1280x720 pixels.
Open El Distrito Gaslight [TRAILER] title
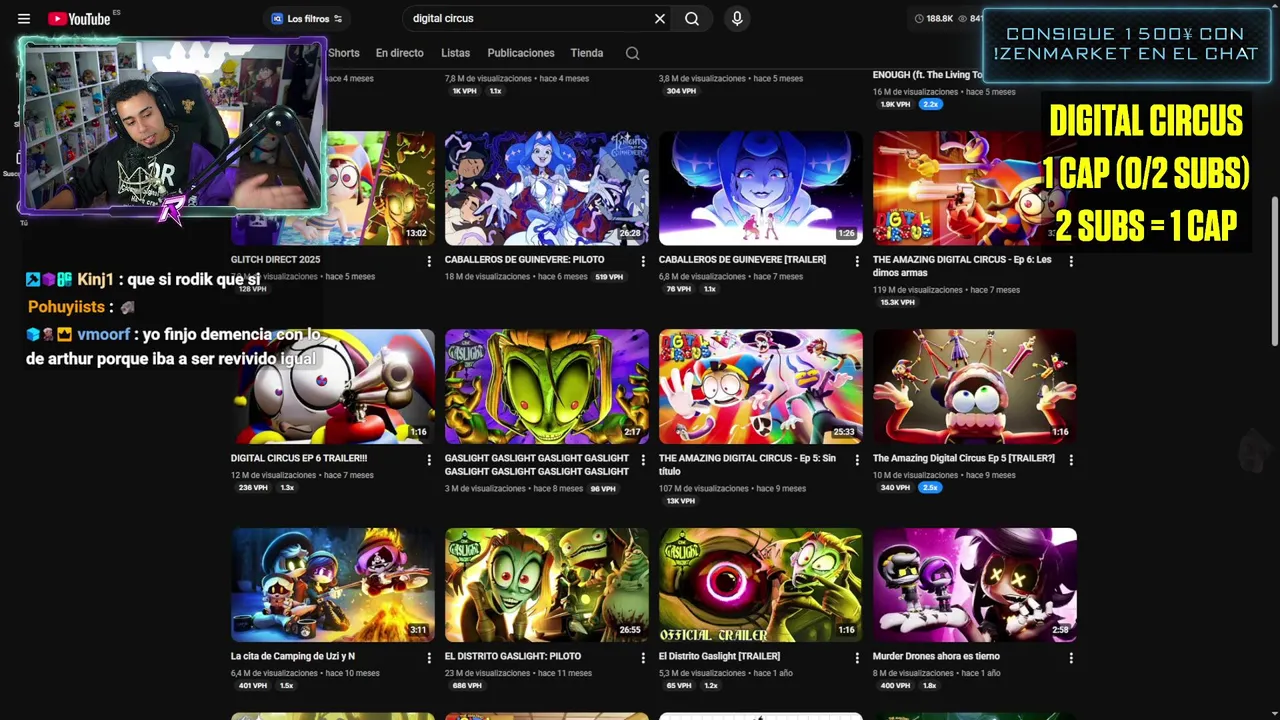[x=719, y=656]
